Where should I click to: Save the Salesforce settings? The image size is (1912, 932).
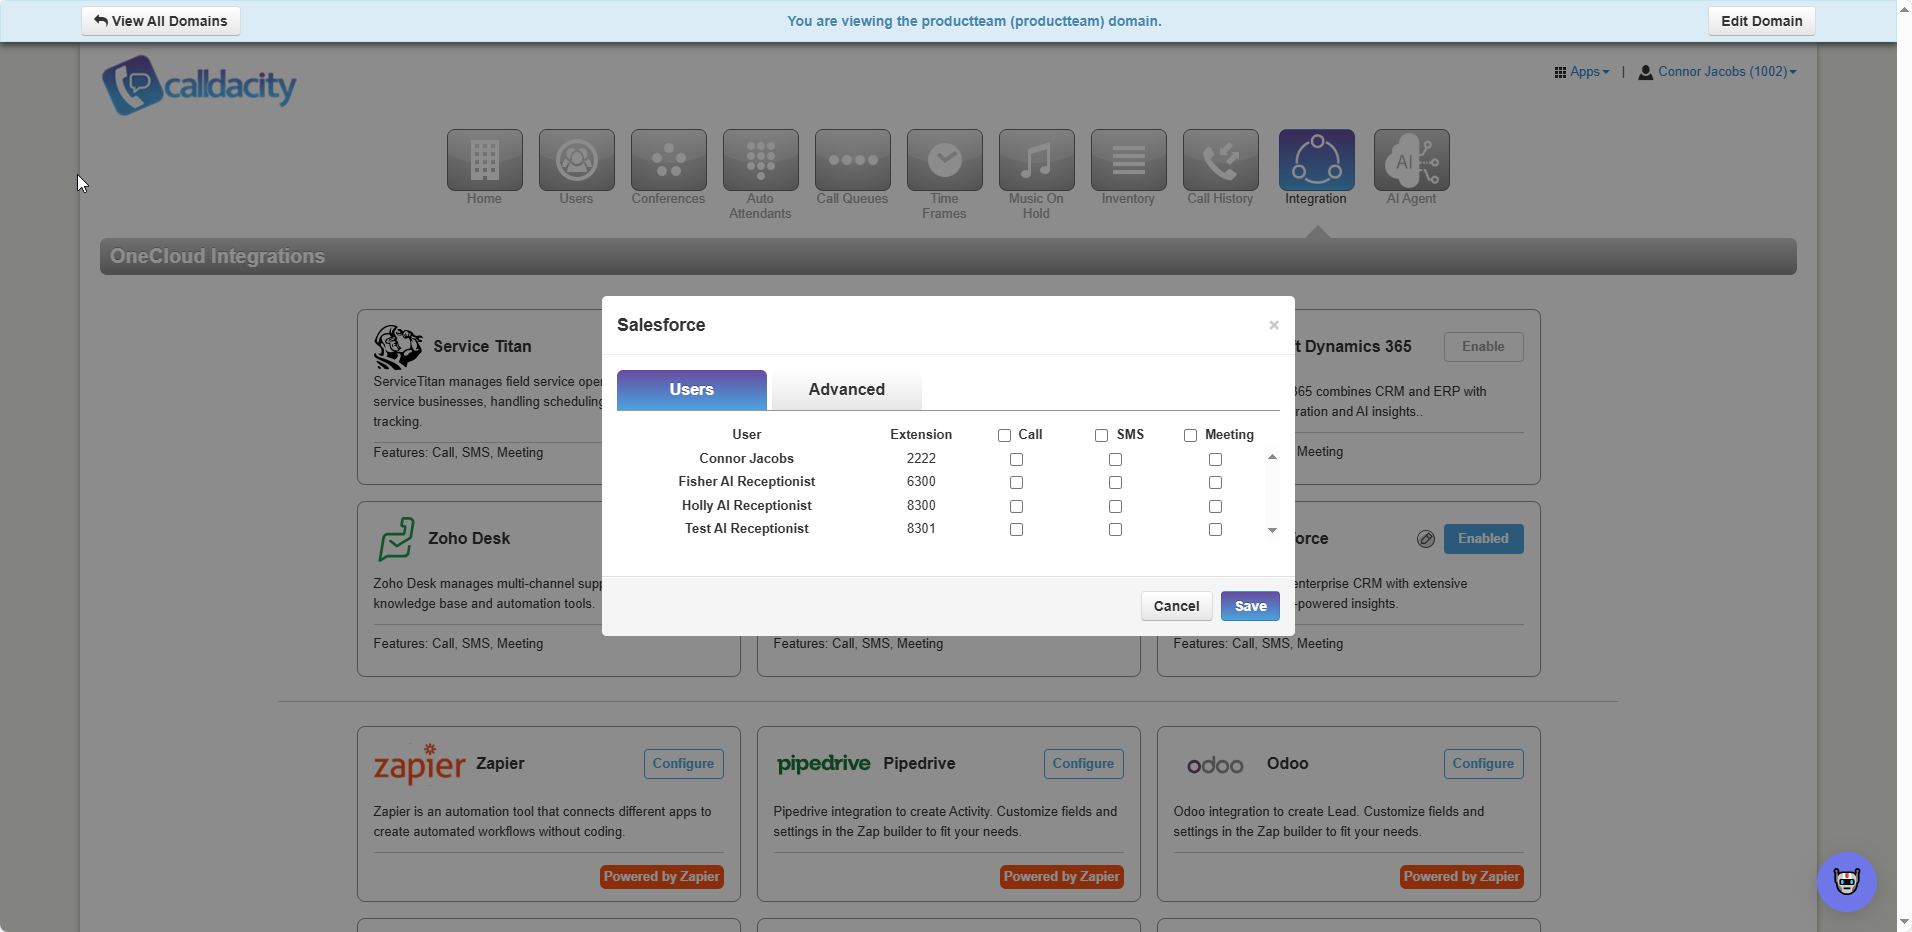(1250, 606)
